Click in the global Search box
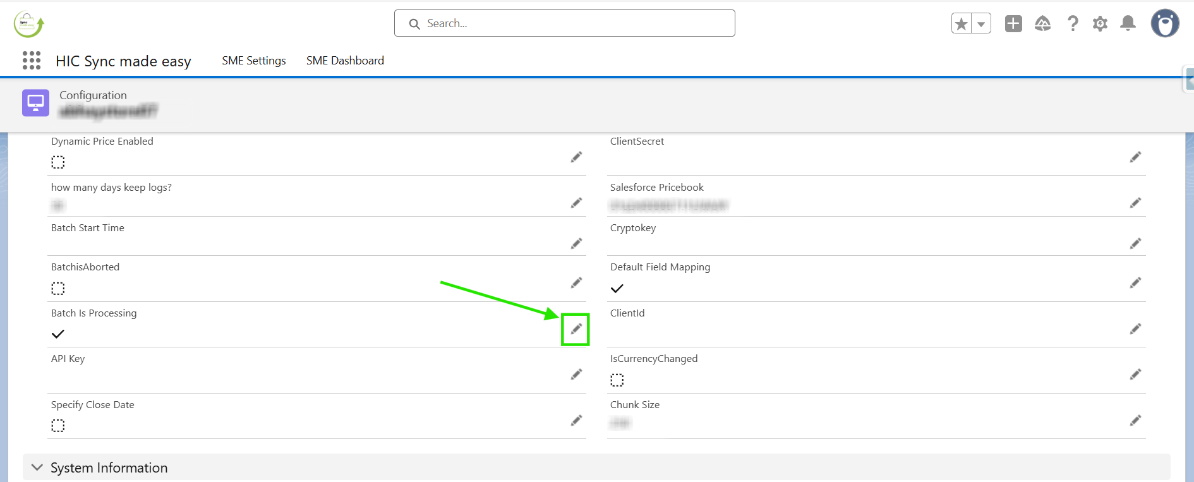 click(565, 23)
